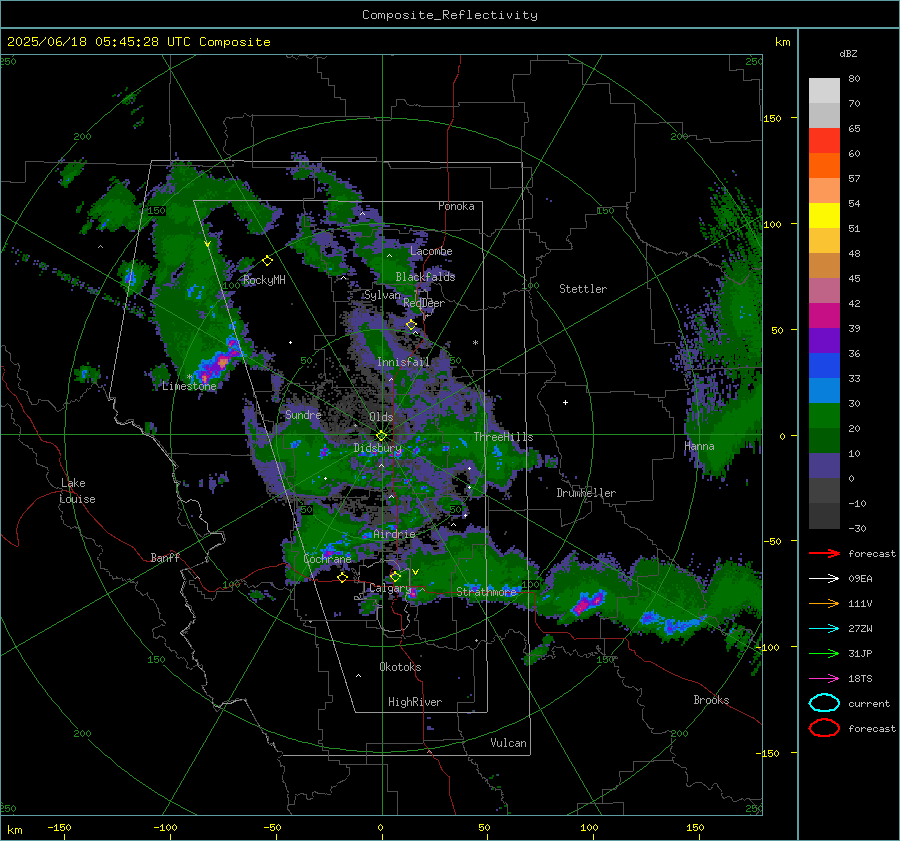Select the orange 111V arrow icon

tap(824, 603)
